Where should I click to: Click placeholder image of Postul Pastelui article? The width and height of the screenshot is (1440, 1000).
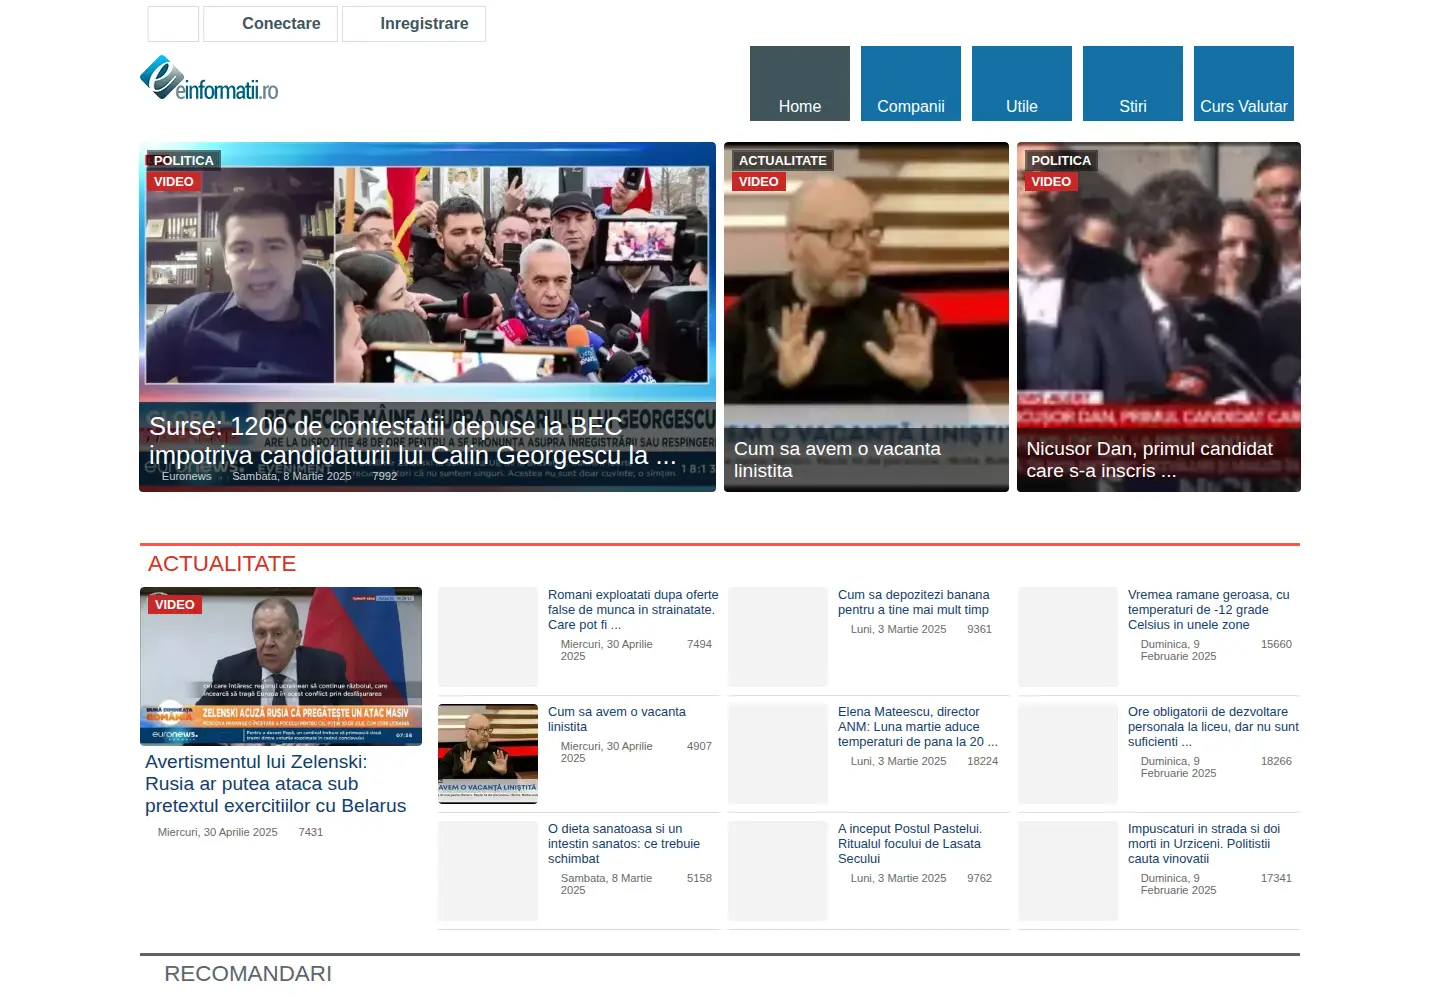coord(778,871)
